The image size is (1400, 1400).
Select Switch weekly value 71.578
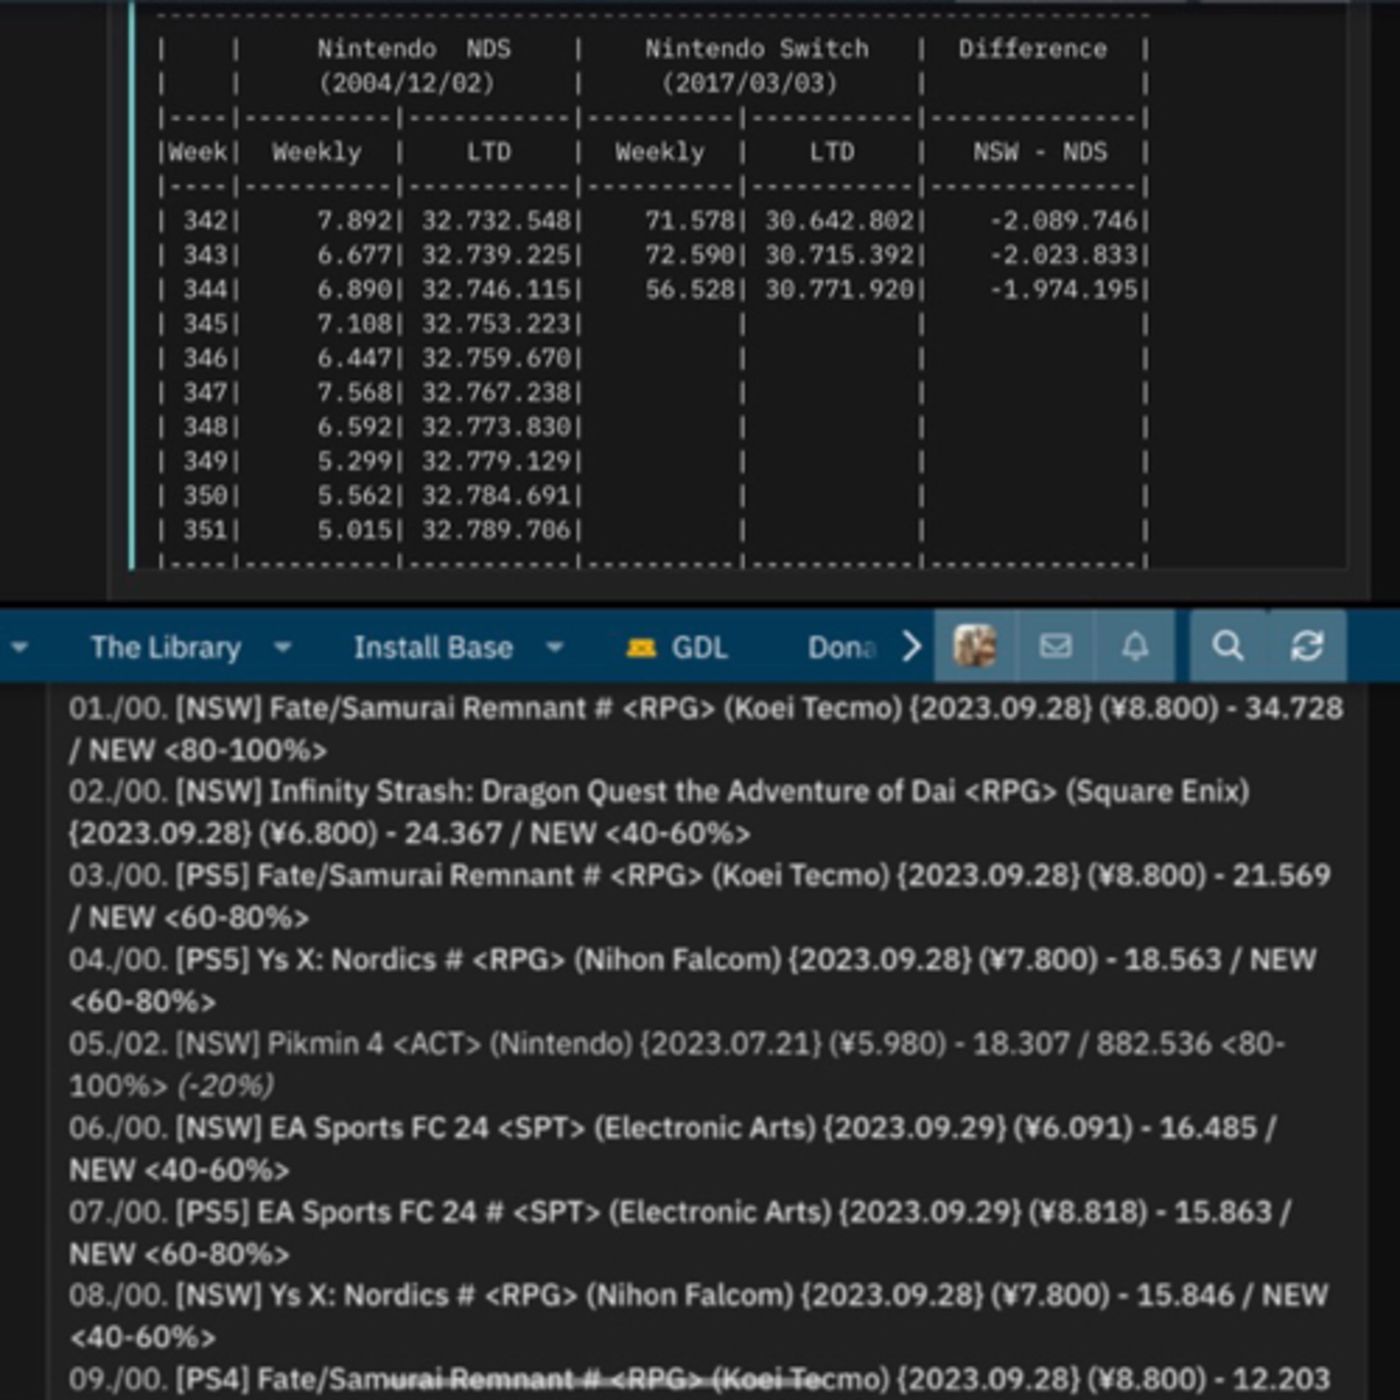point(690,220)
